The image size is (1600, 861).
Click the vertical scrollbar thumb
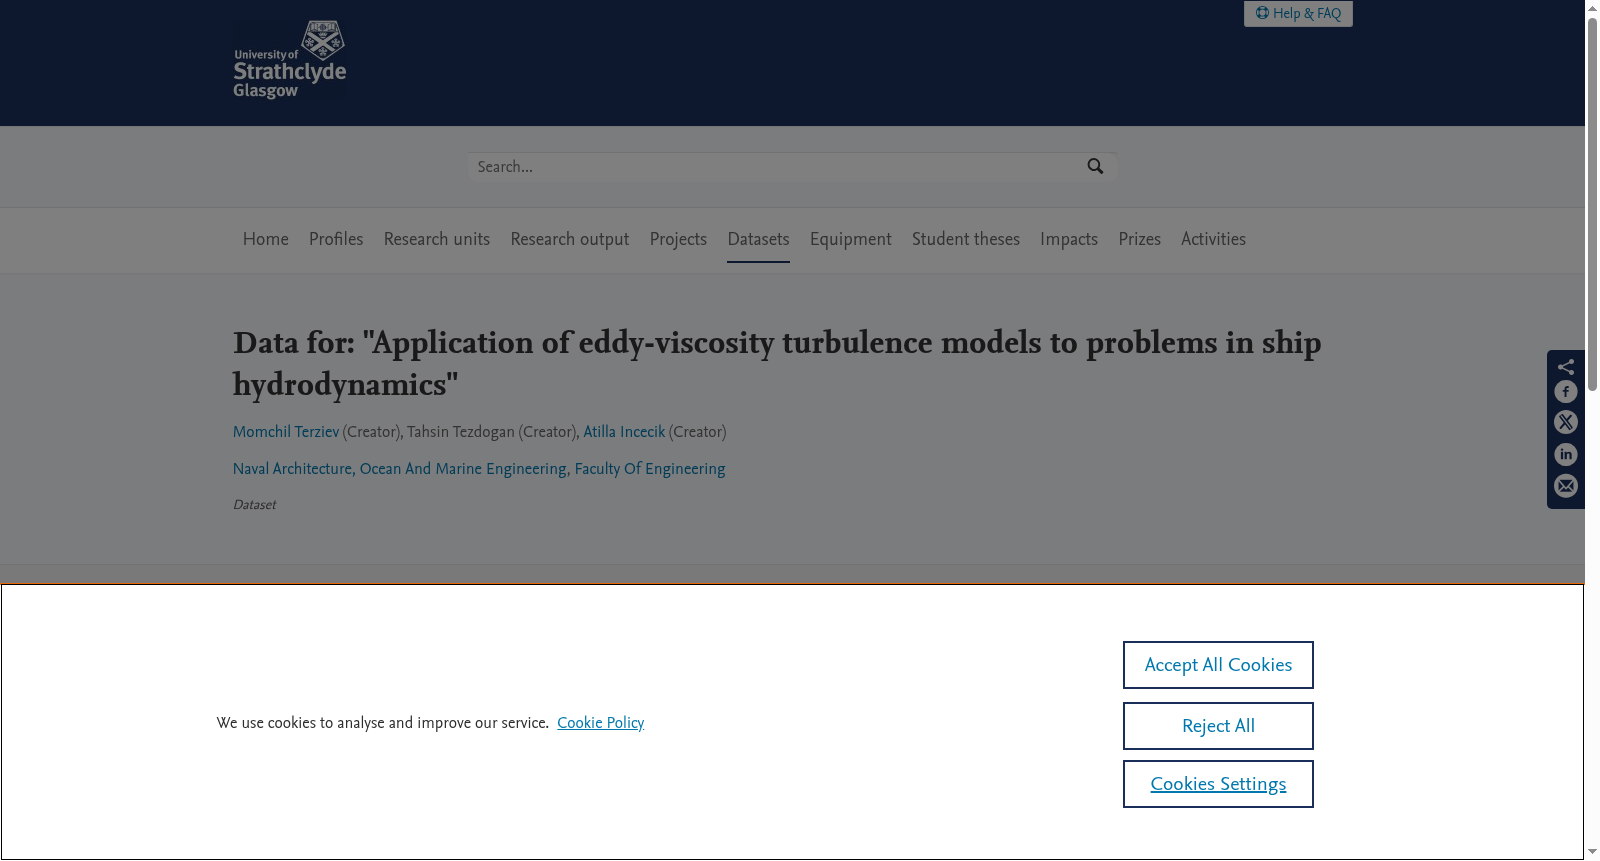coord(1592,204)
